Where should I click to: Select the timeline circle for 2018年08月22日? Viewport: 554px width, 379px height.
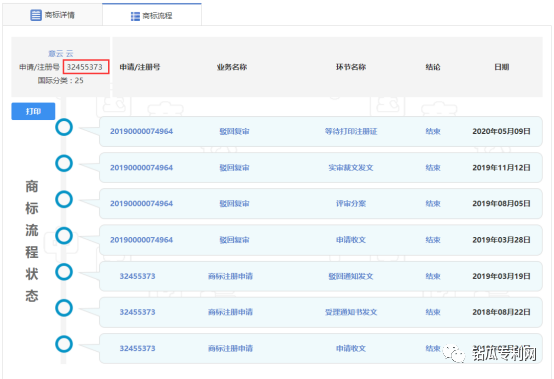pyautogui.click(x=64, y=308)
